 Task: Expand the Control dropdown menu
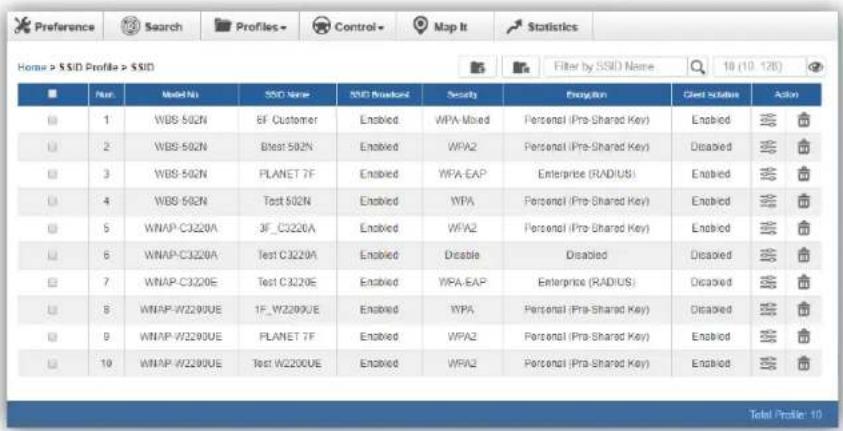click(x=348, y=26)
